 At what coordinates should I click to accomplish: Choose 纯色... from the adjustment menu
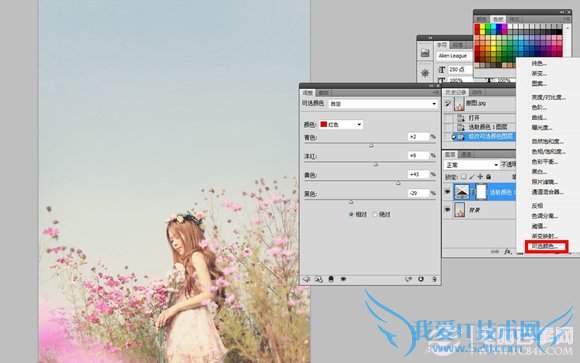[x=539, y=64]
